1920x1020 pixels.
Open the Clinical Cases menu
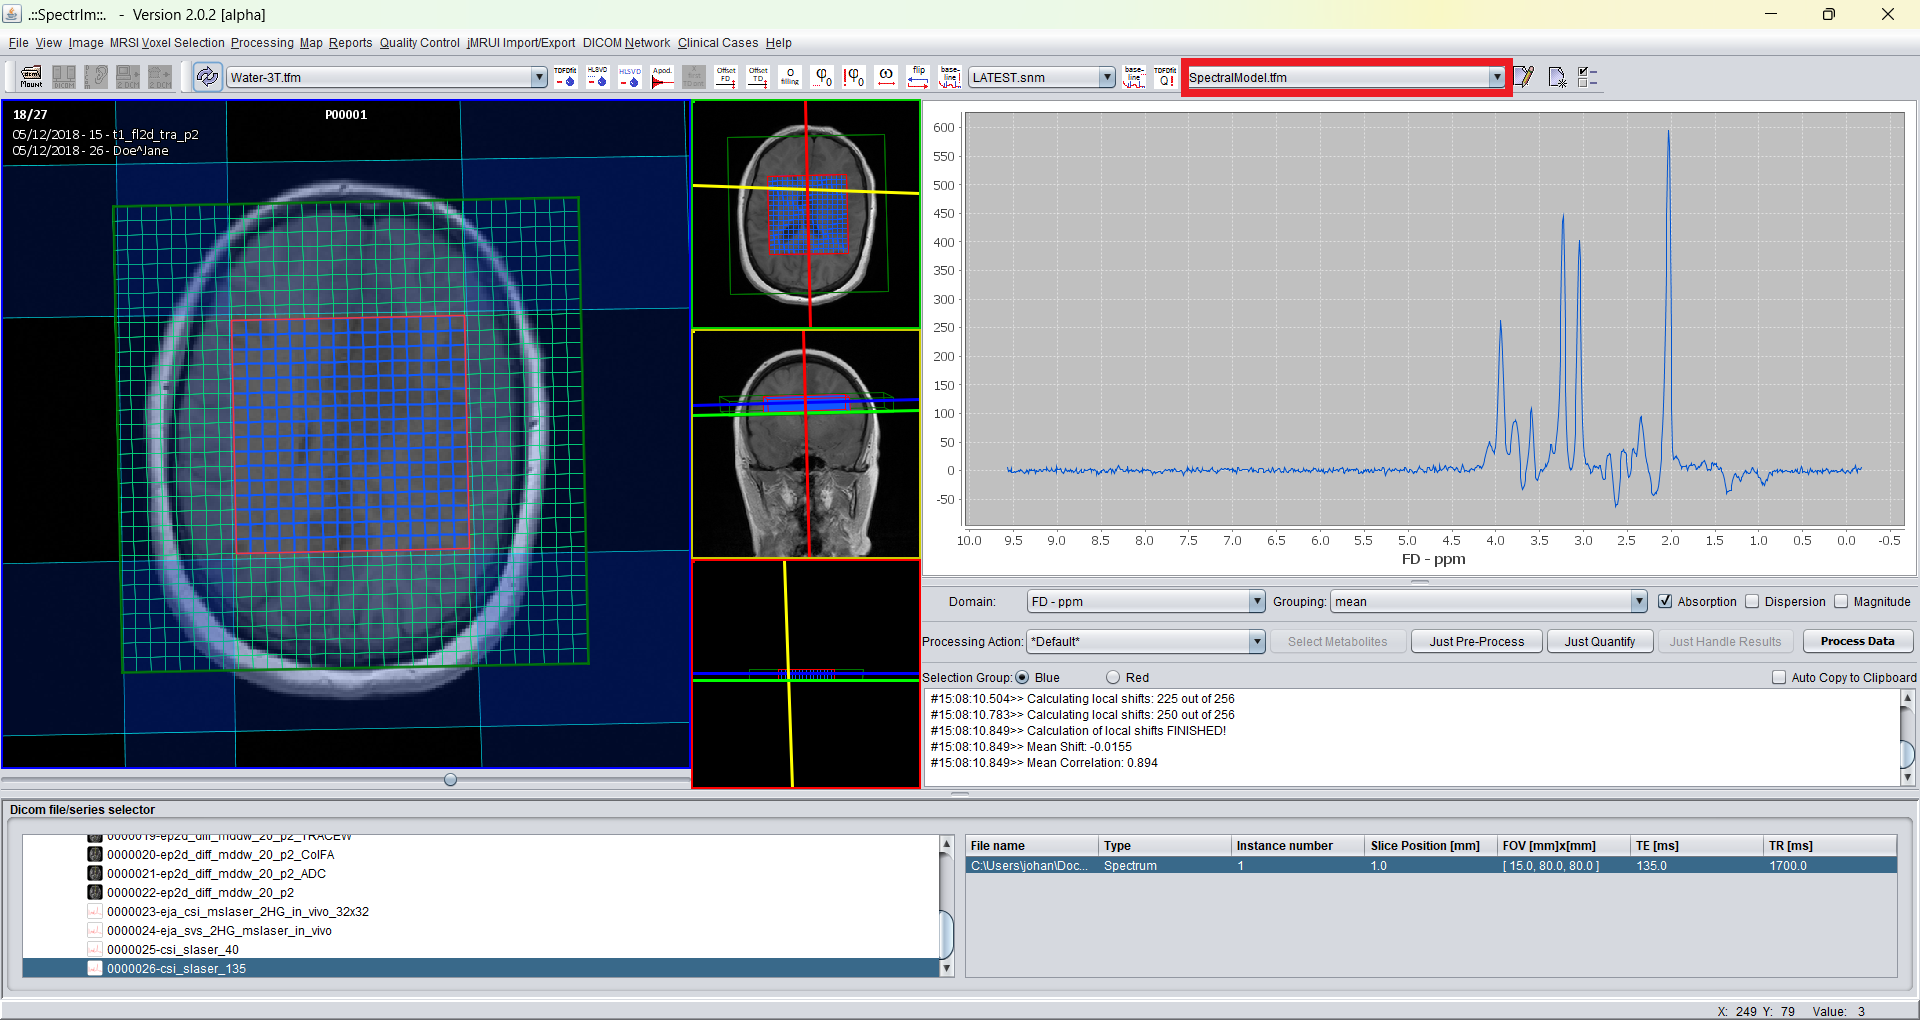pos(718,43)
